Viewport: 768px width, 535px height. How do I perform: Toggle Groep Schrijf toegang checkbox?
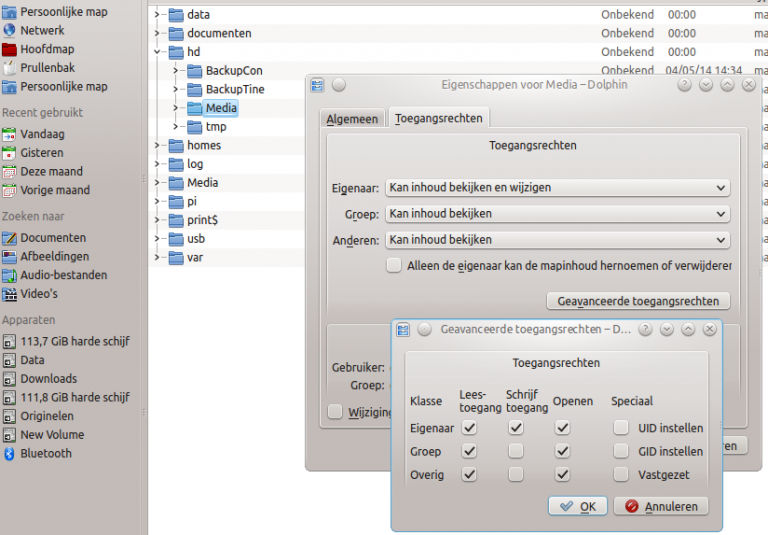click(x=515, y=451)
